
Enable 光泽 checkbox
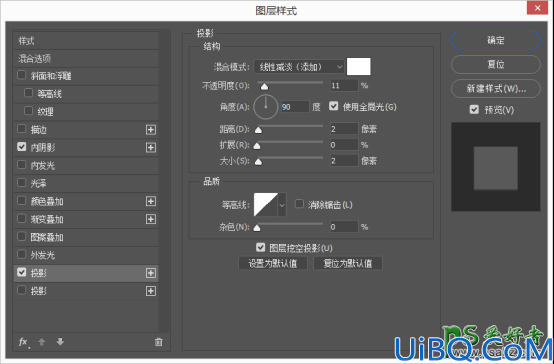point(22,183)
